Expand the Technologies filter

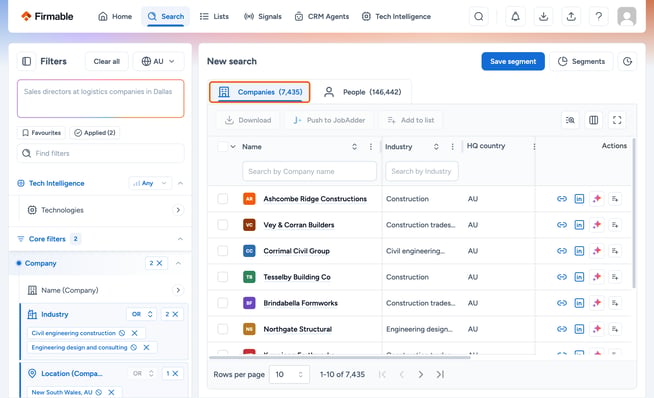pyautogui.click(x=178, y=210)
